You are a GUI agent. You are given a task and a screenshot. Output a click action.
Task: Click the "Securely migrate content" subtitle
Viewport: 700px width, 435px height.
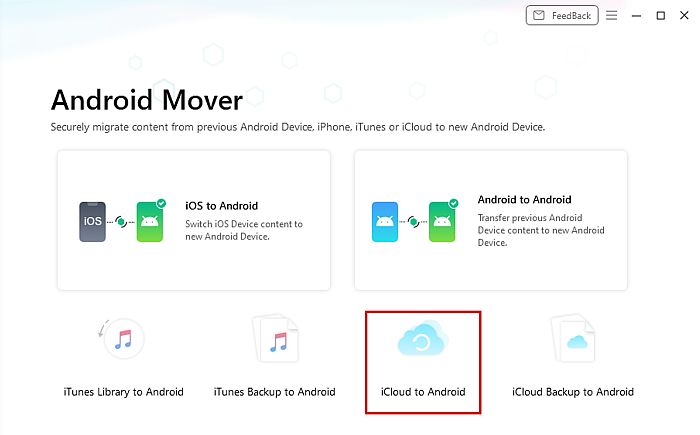coord(298,127)
